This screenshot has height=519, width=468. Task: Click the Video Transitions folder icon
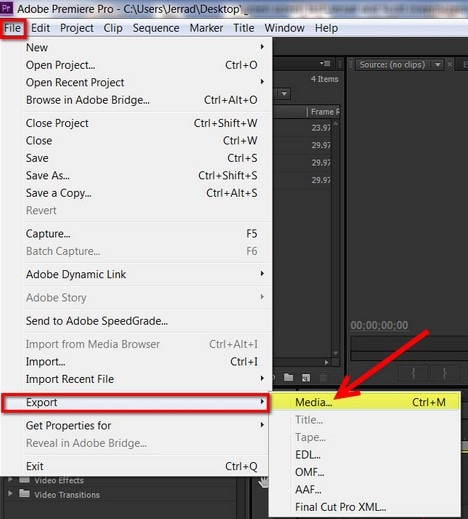(24, 493)
